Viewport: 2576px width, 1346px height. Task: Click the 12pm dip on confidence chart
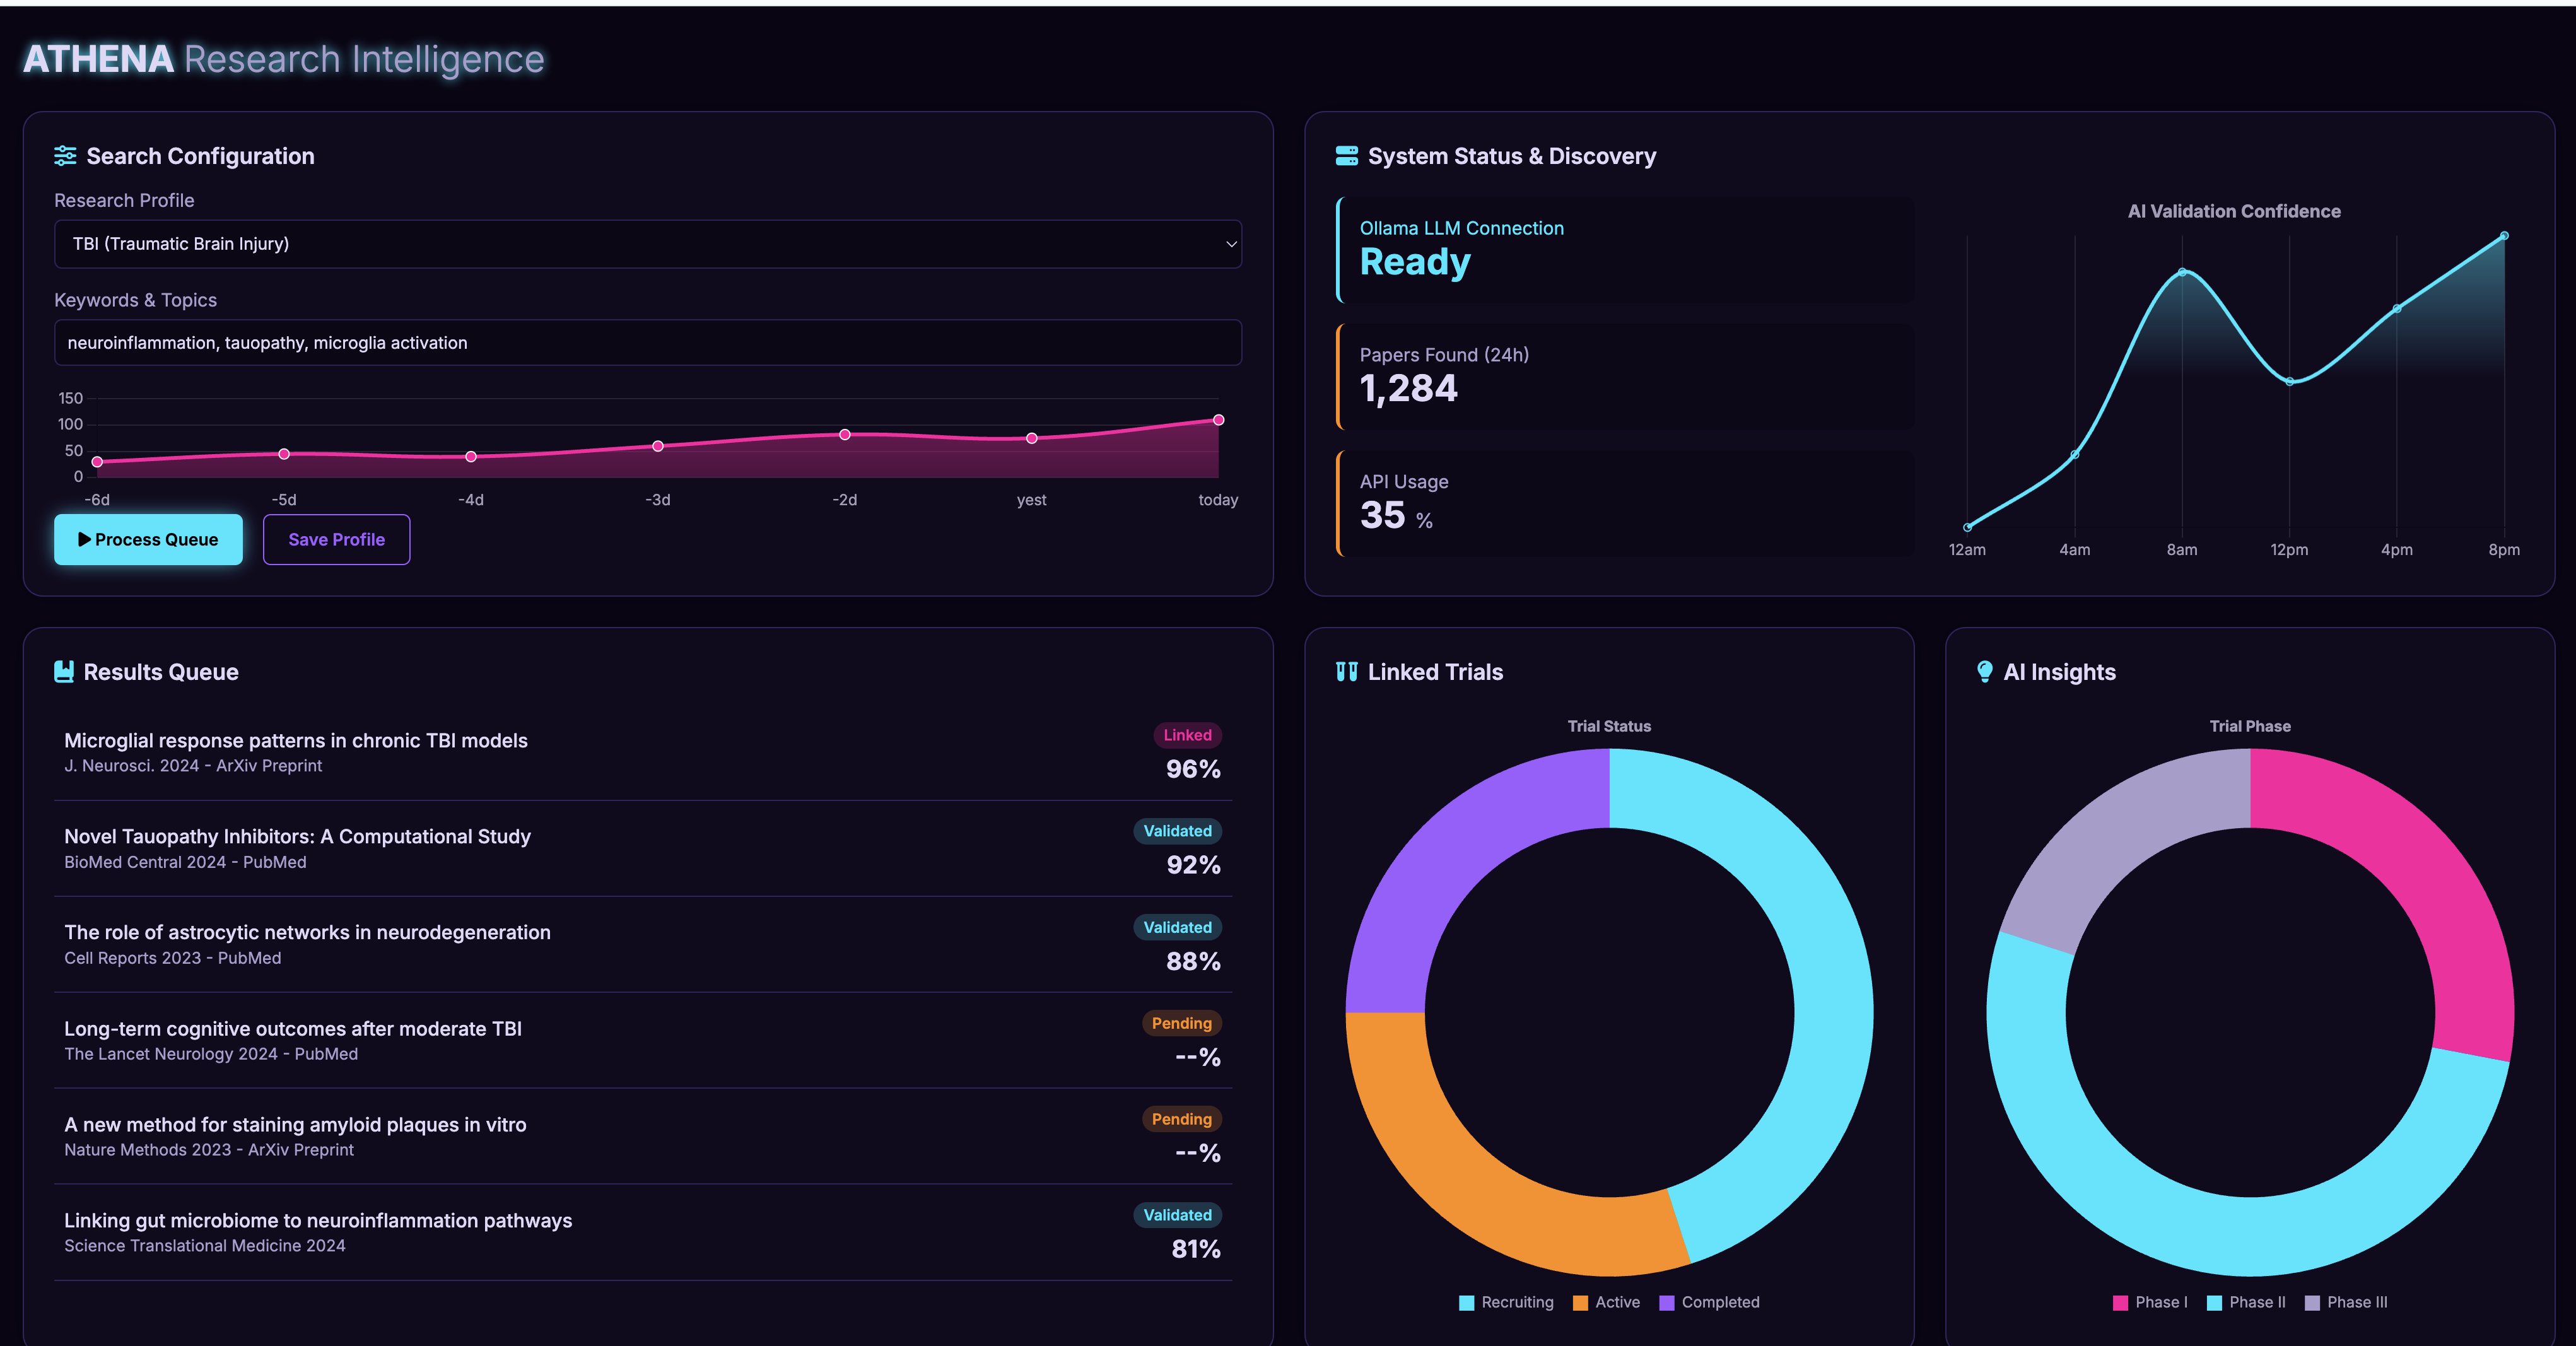click(x=2290, y=381)
